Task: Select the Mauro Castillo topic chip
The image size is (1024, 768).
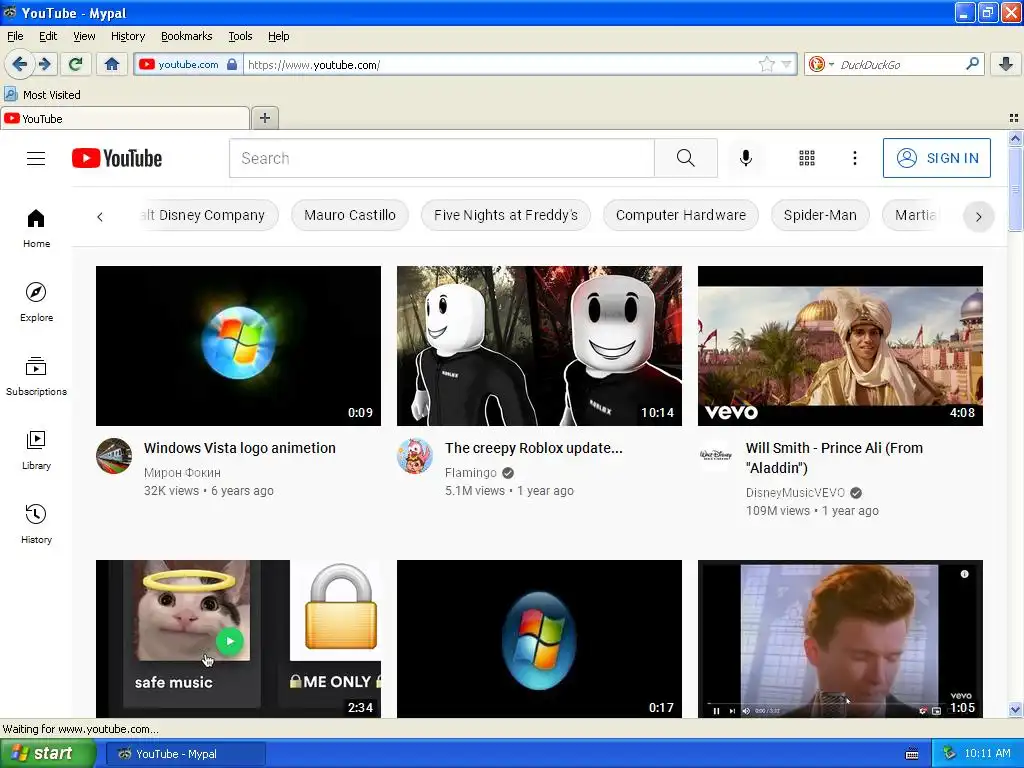Action: click(x=349, y=216)
